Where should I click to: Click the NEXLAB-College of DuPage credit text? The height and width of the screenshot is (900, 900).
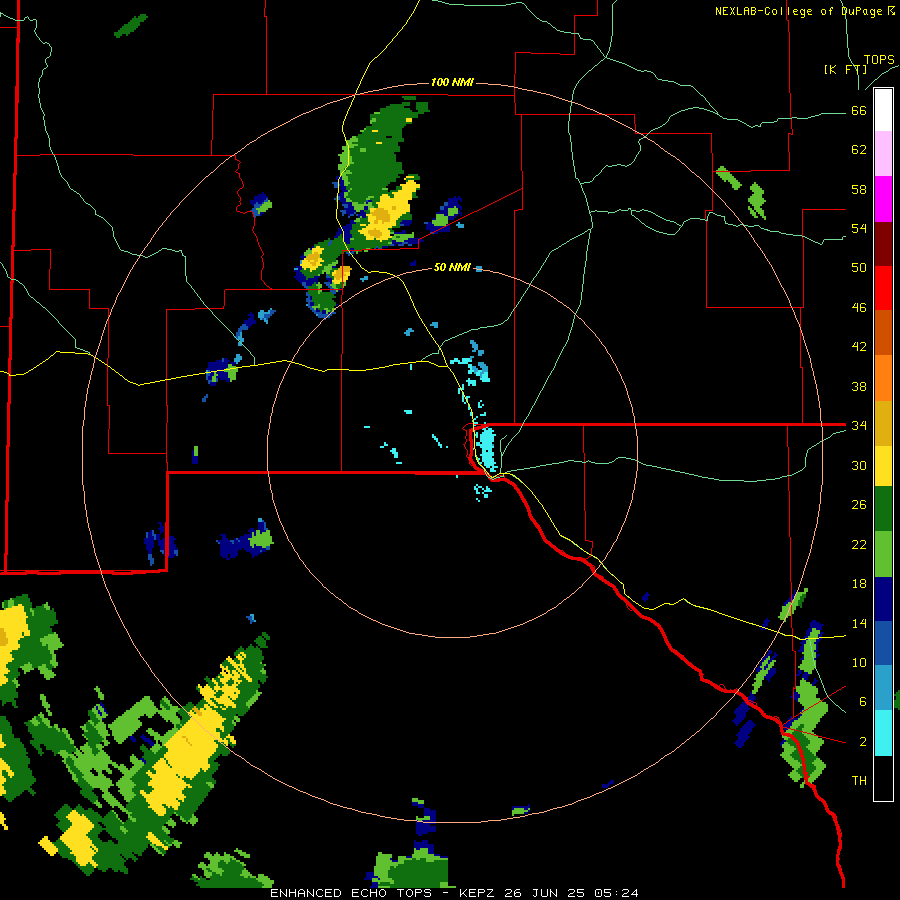(x=805, y=11)
